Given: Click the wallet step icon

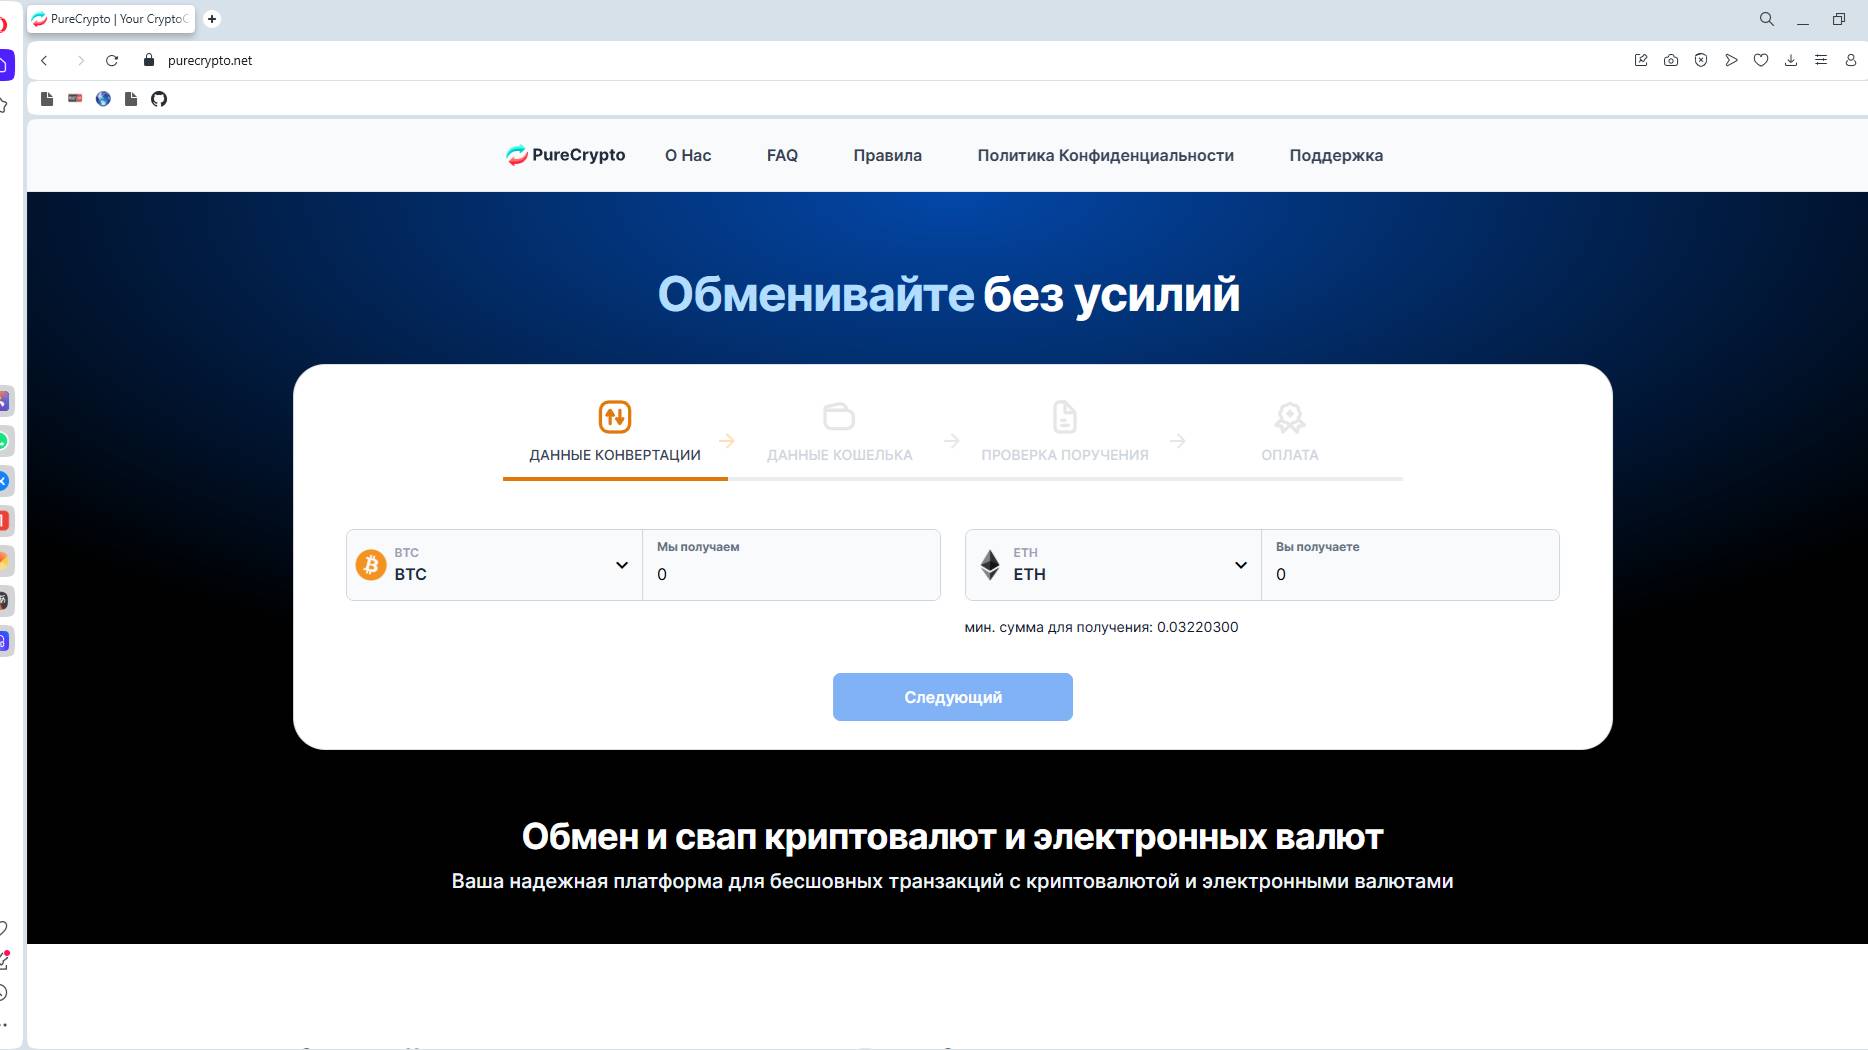Looking at the screenshot, I should coord(839,416).
